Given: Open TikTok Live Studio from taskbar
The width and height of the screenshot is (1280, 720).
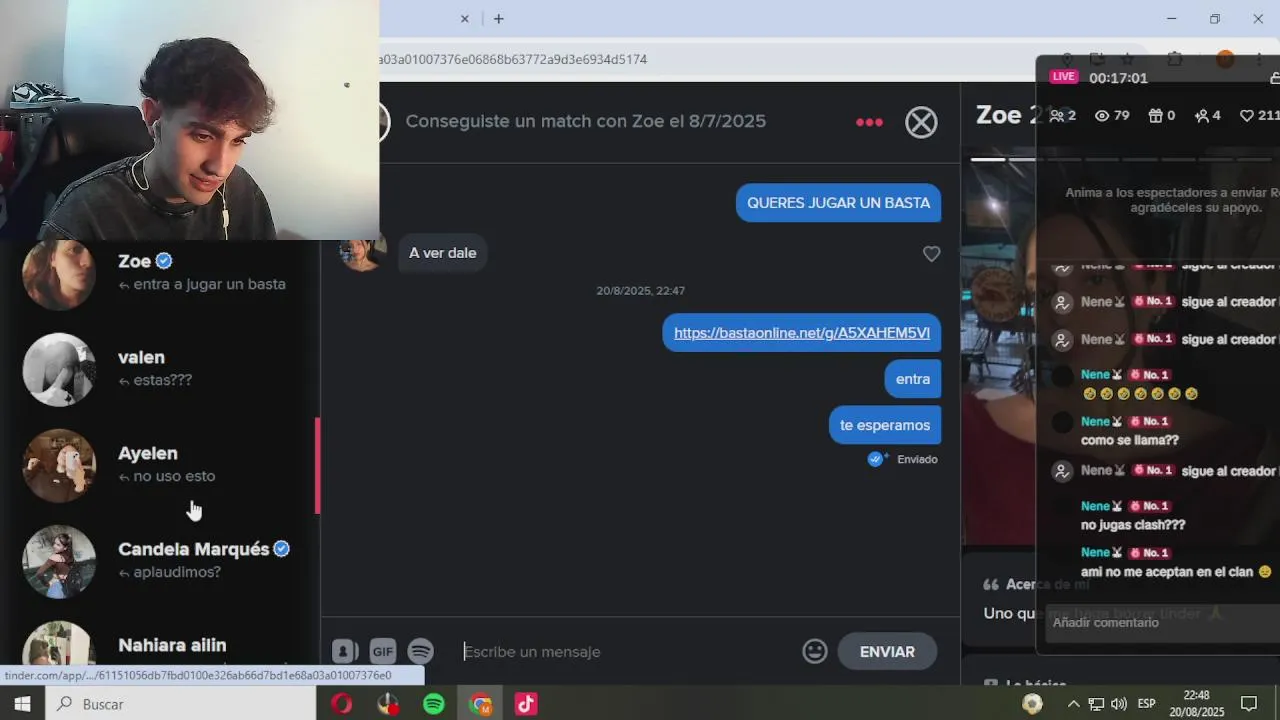Looking at the screenshot, I should pos(526,704).
